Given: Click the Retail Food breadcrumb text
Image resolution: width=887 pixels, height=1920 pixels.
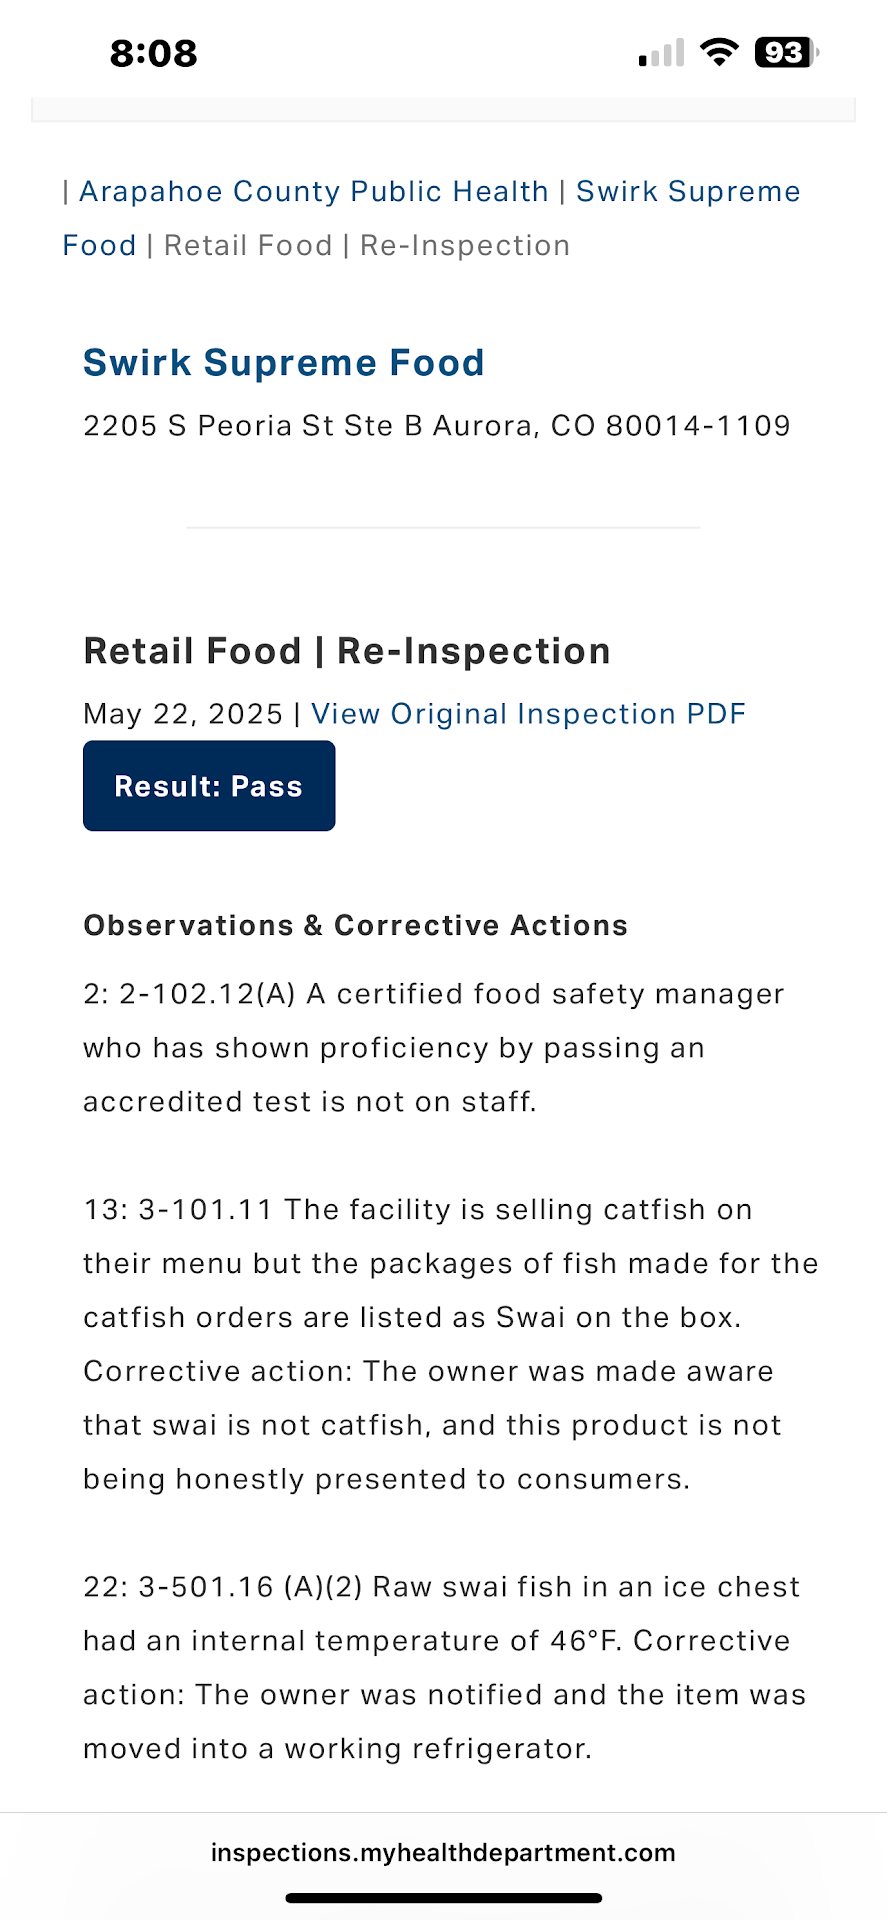Looking at the screenshot, I should (x=248, y=245).
